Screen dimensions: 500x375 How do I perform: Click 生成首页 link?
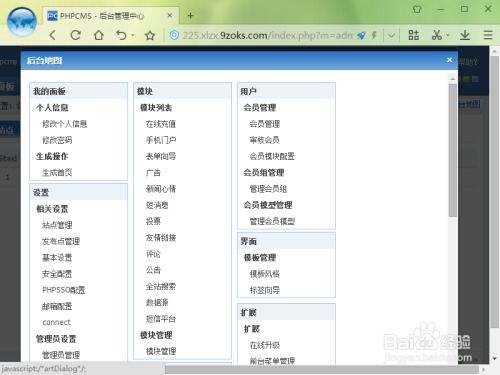pyautogui.click(x=57, y=173)
